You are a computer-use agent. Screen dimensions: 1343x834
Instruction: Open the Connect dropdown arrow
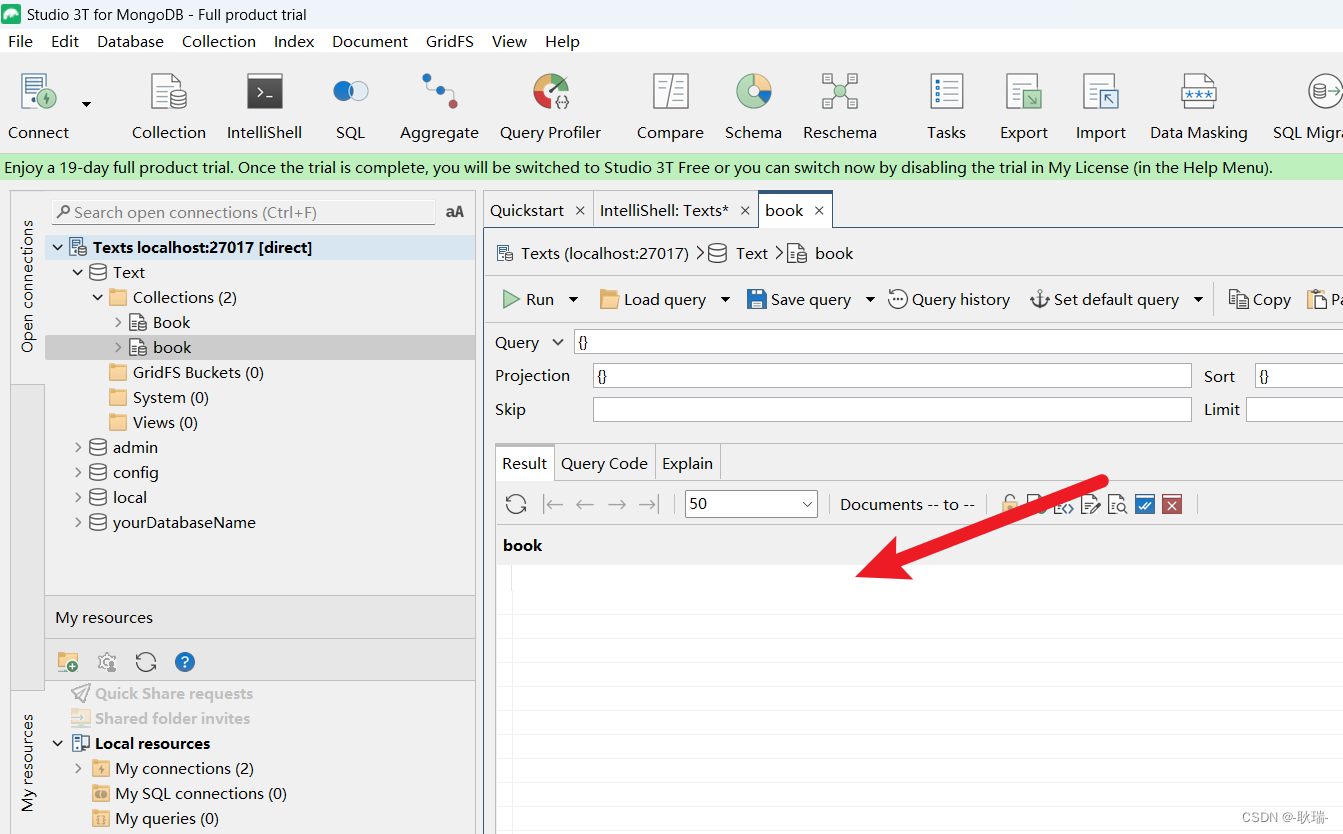click(86, 104)
